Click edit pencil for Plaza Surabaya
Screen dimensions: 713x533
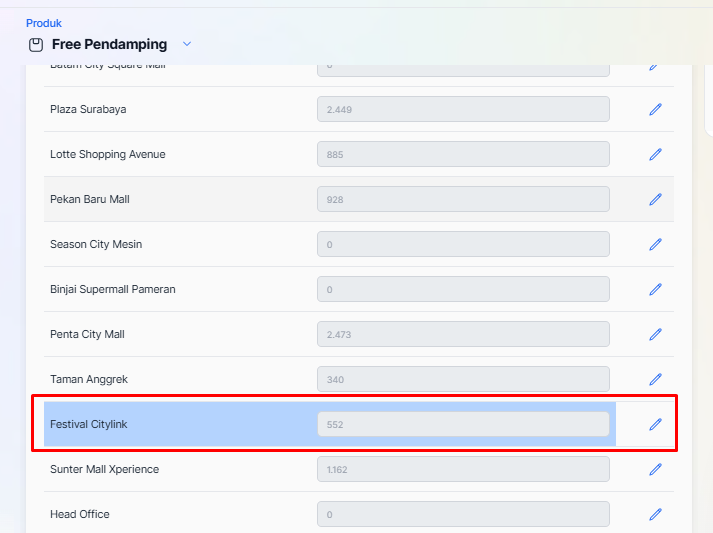pyautogui.click(x=655, y=109)
